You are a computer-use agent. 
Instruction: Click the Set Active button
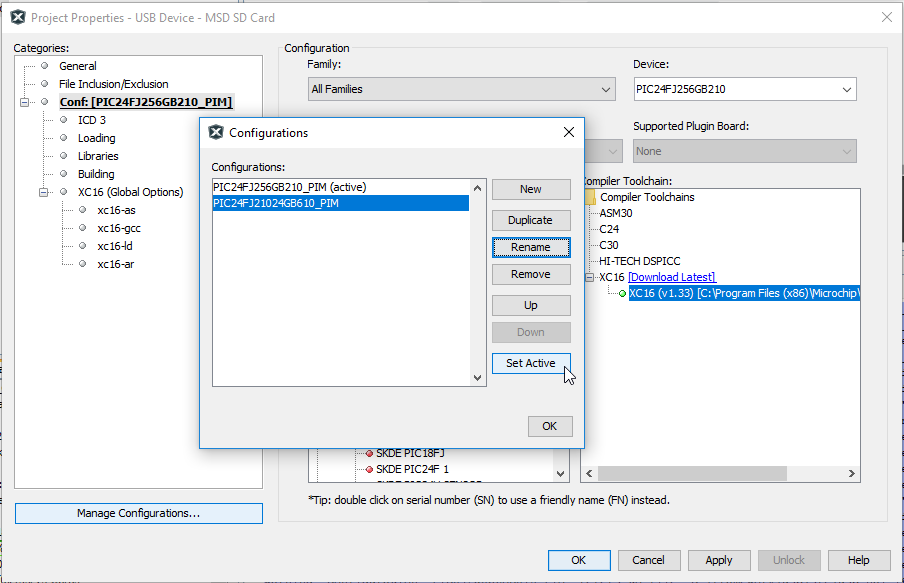[531, 363]
